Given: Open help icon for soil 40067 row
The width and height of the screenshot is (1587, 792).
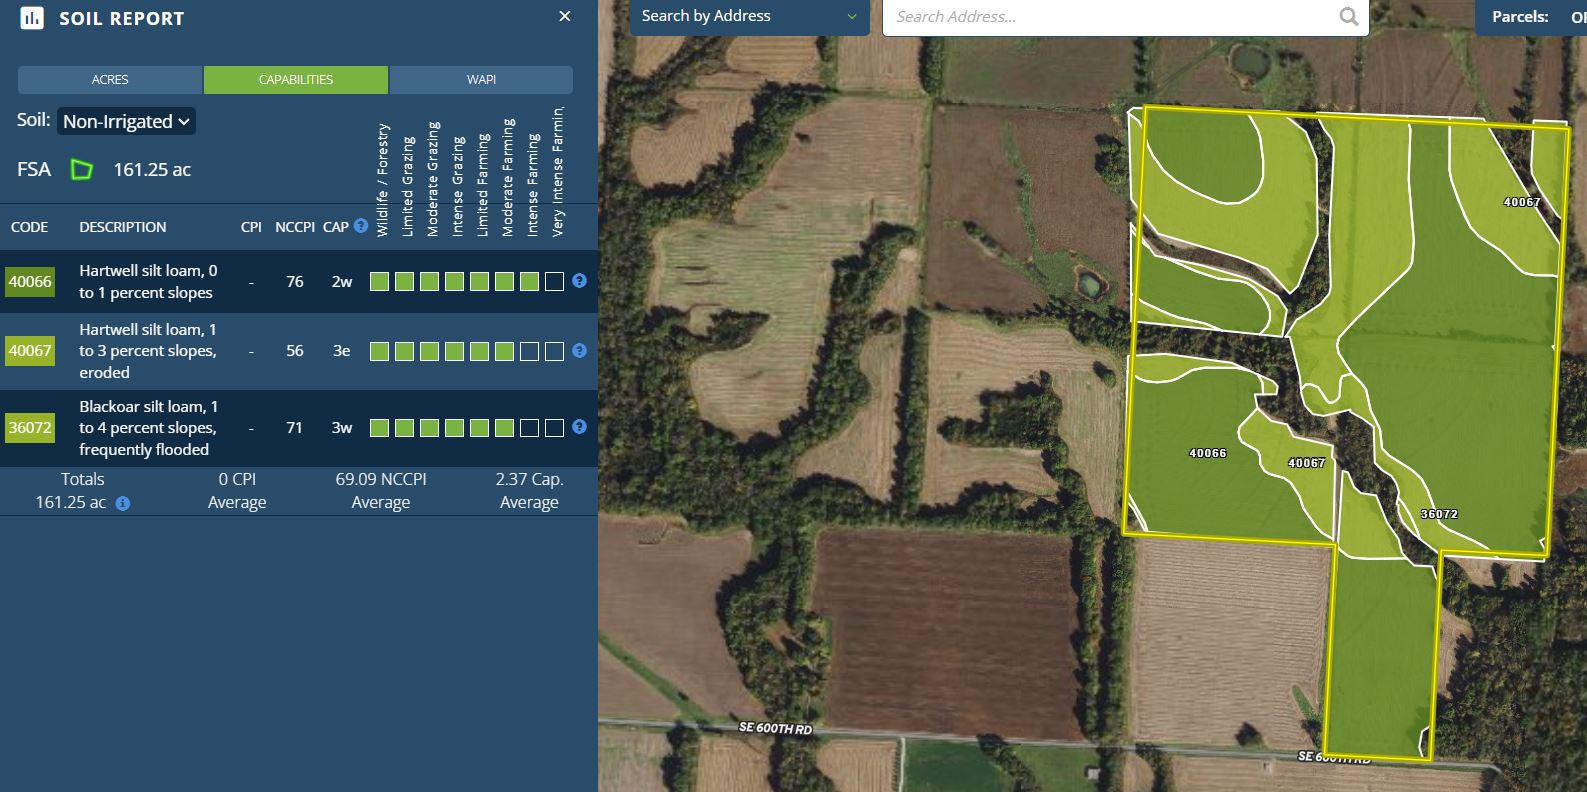Looking at the screenshot, I should (x=579, y=351).
